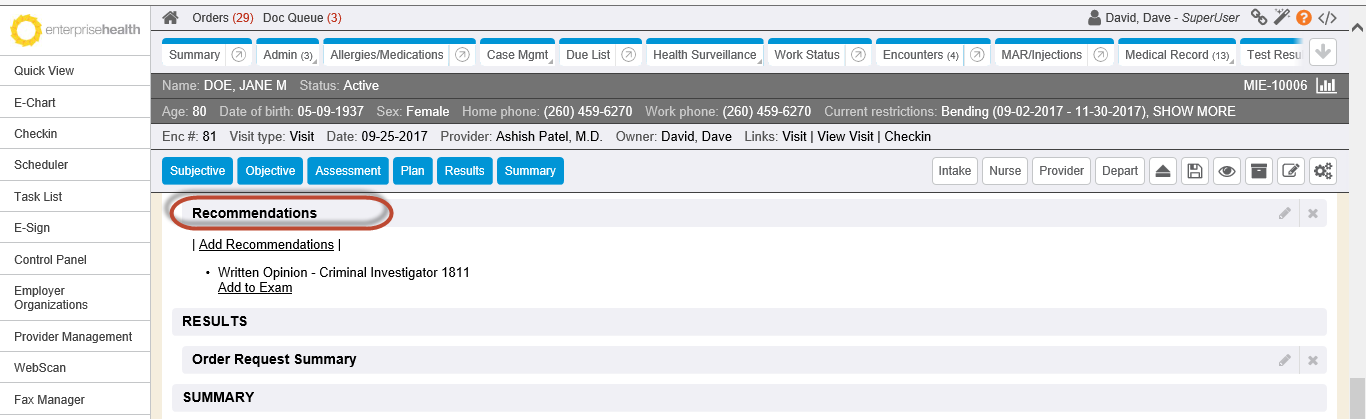Click the chain link icon in header
Image resolution: width=1366 pixels, height=419 pixels.
point(1259,18)
